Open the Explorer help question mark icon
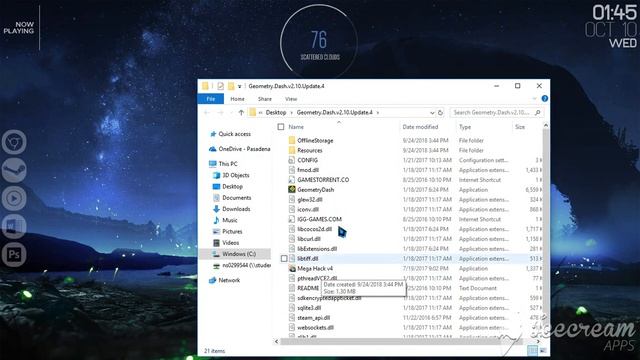 [x=544, y=99]
